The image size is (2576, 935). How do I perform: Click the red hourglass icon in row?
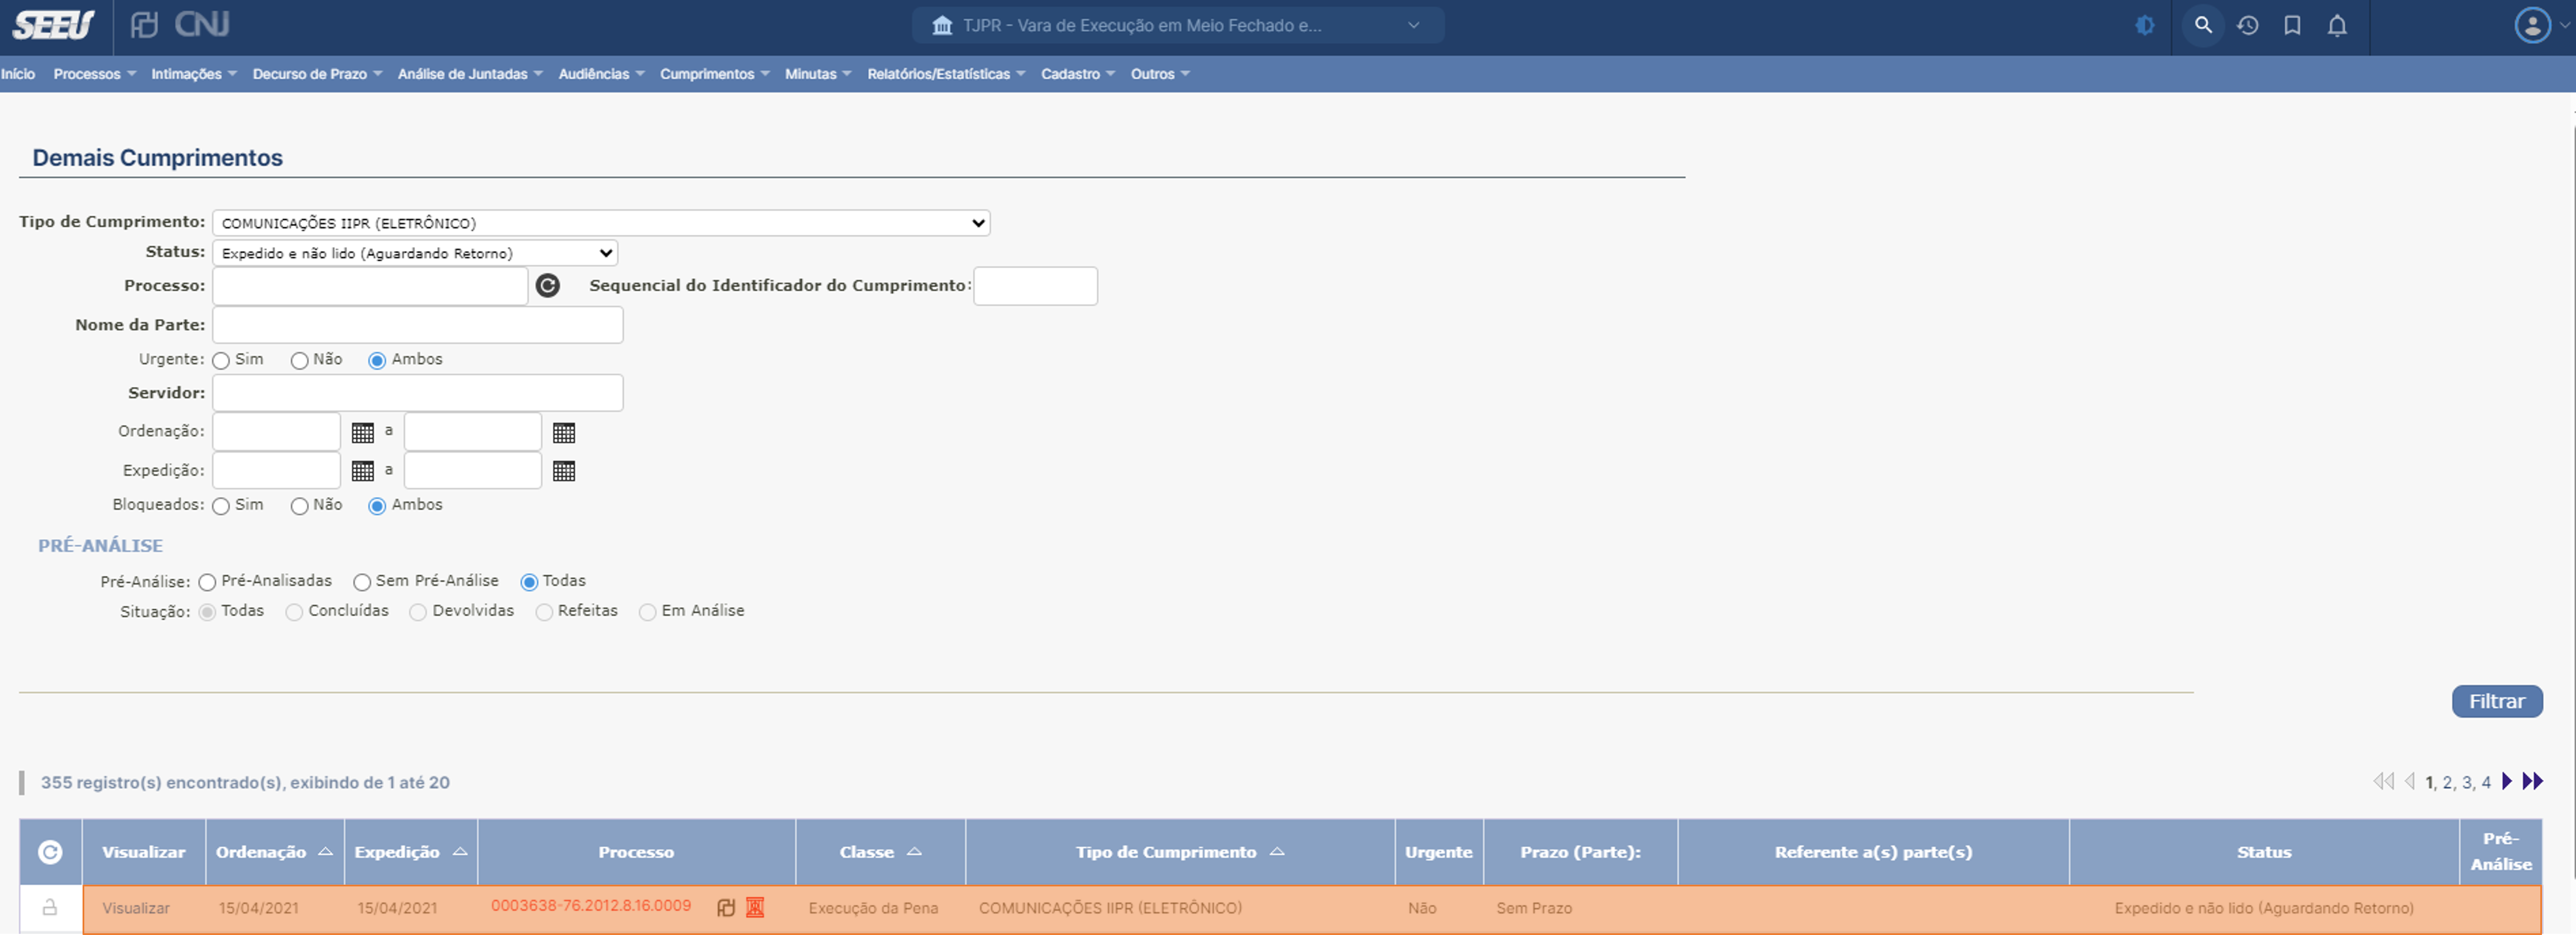tap(755, 907)
